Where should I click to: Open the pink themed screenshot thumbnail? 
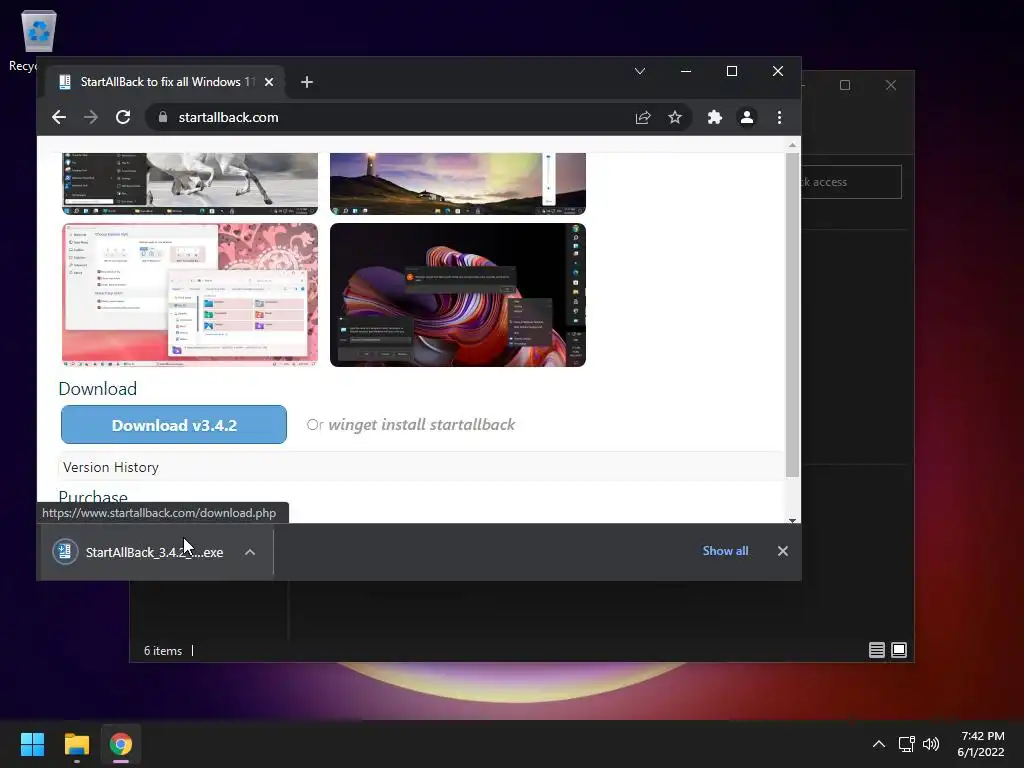[x=190, y=295]
